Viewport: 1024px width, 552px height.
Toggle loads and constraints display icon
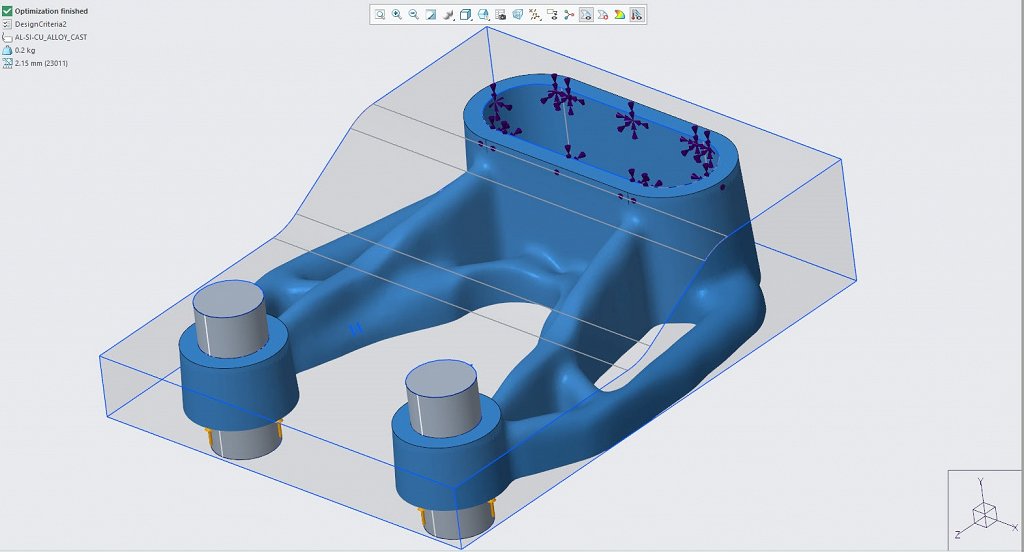[637, 15]
